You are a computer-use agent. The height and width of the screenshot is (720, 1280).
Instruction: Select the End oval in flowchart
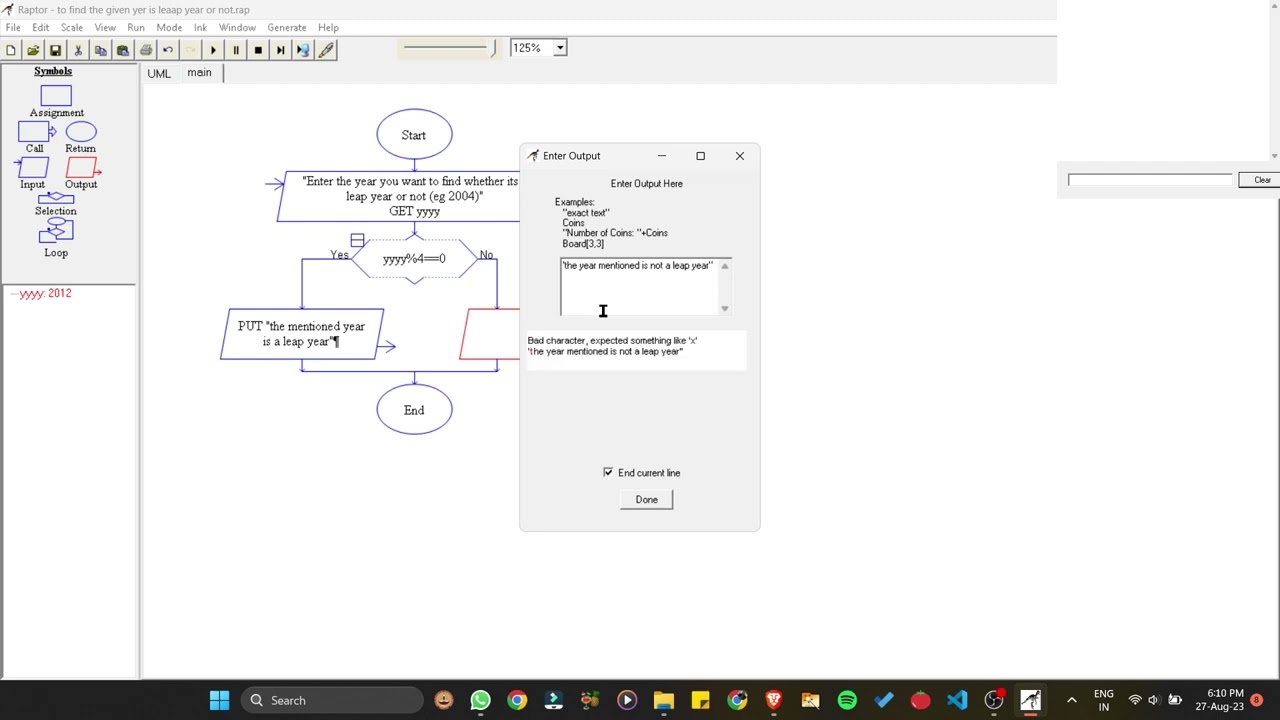(x=414, y=410)
